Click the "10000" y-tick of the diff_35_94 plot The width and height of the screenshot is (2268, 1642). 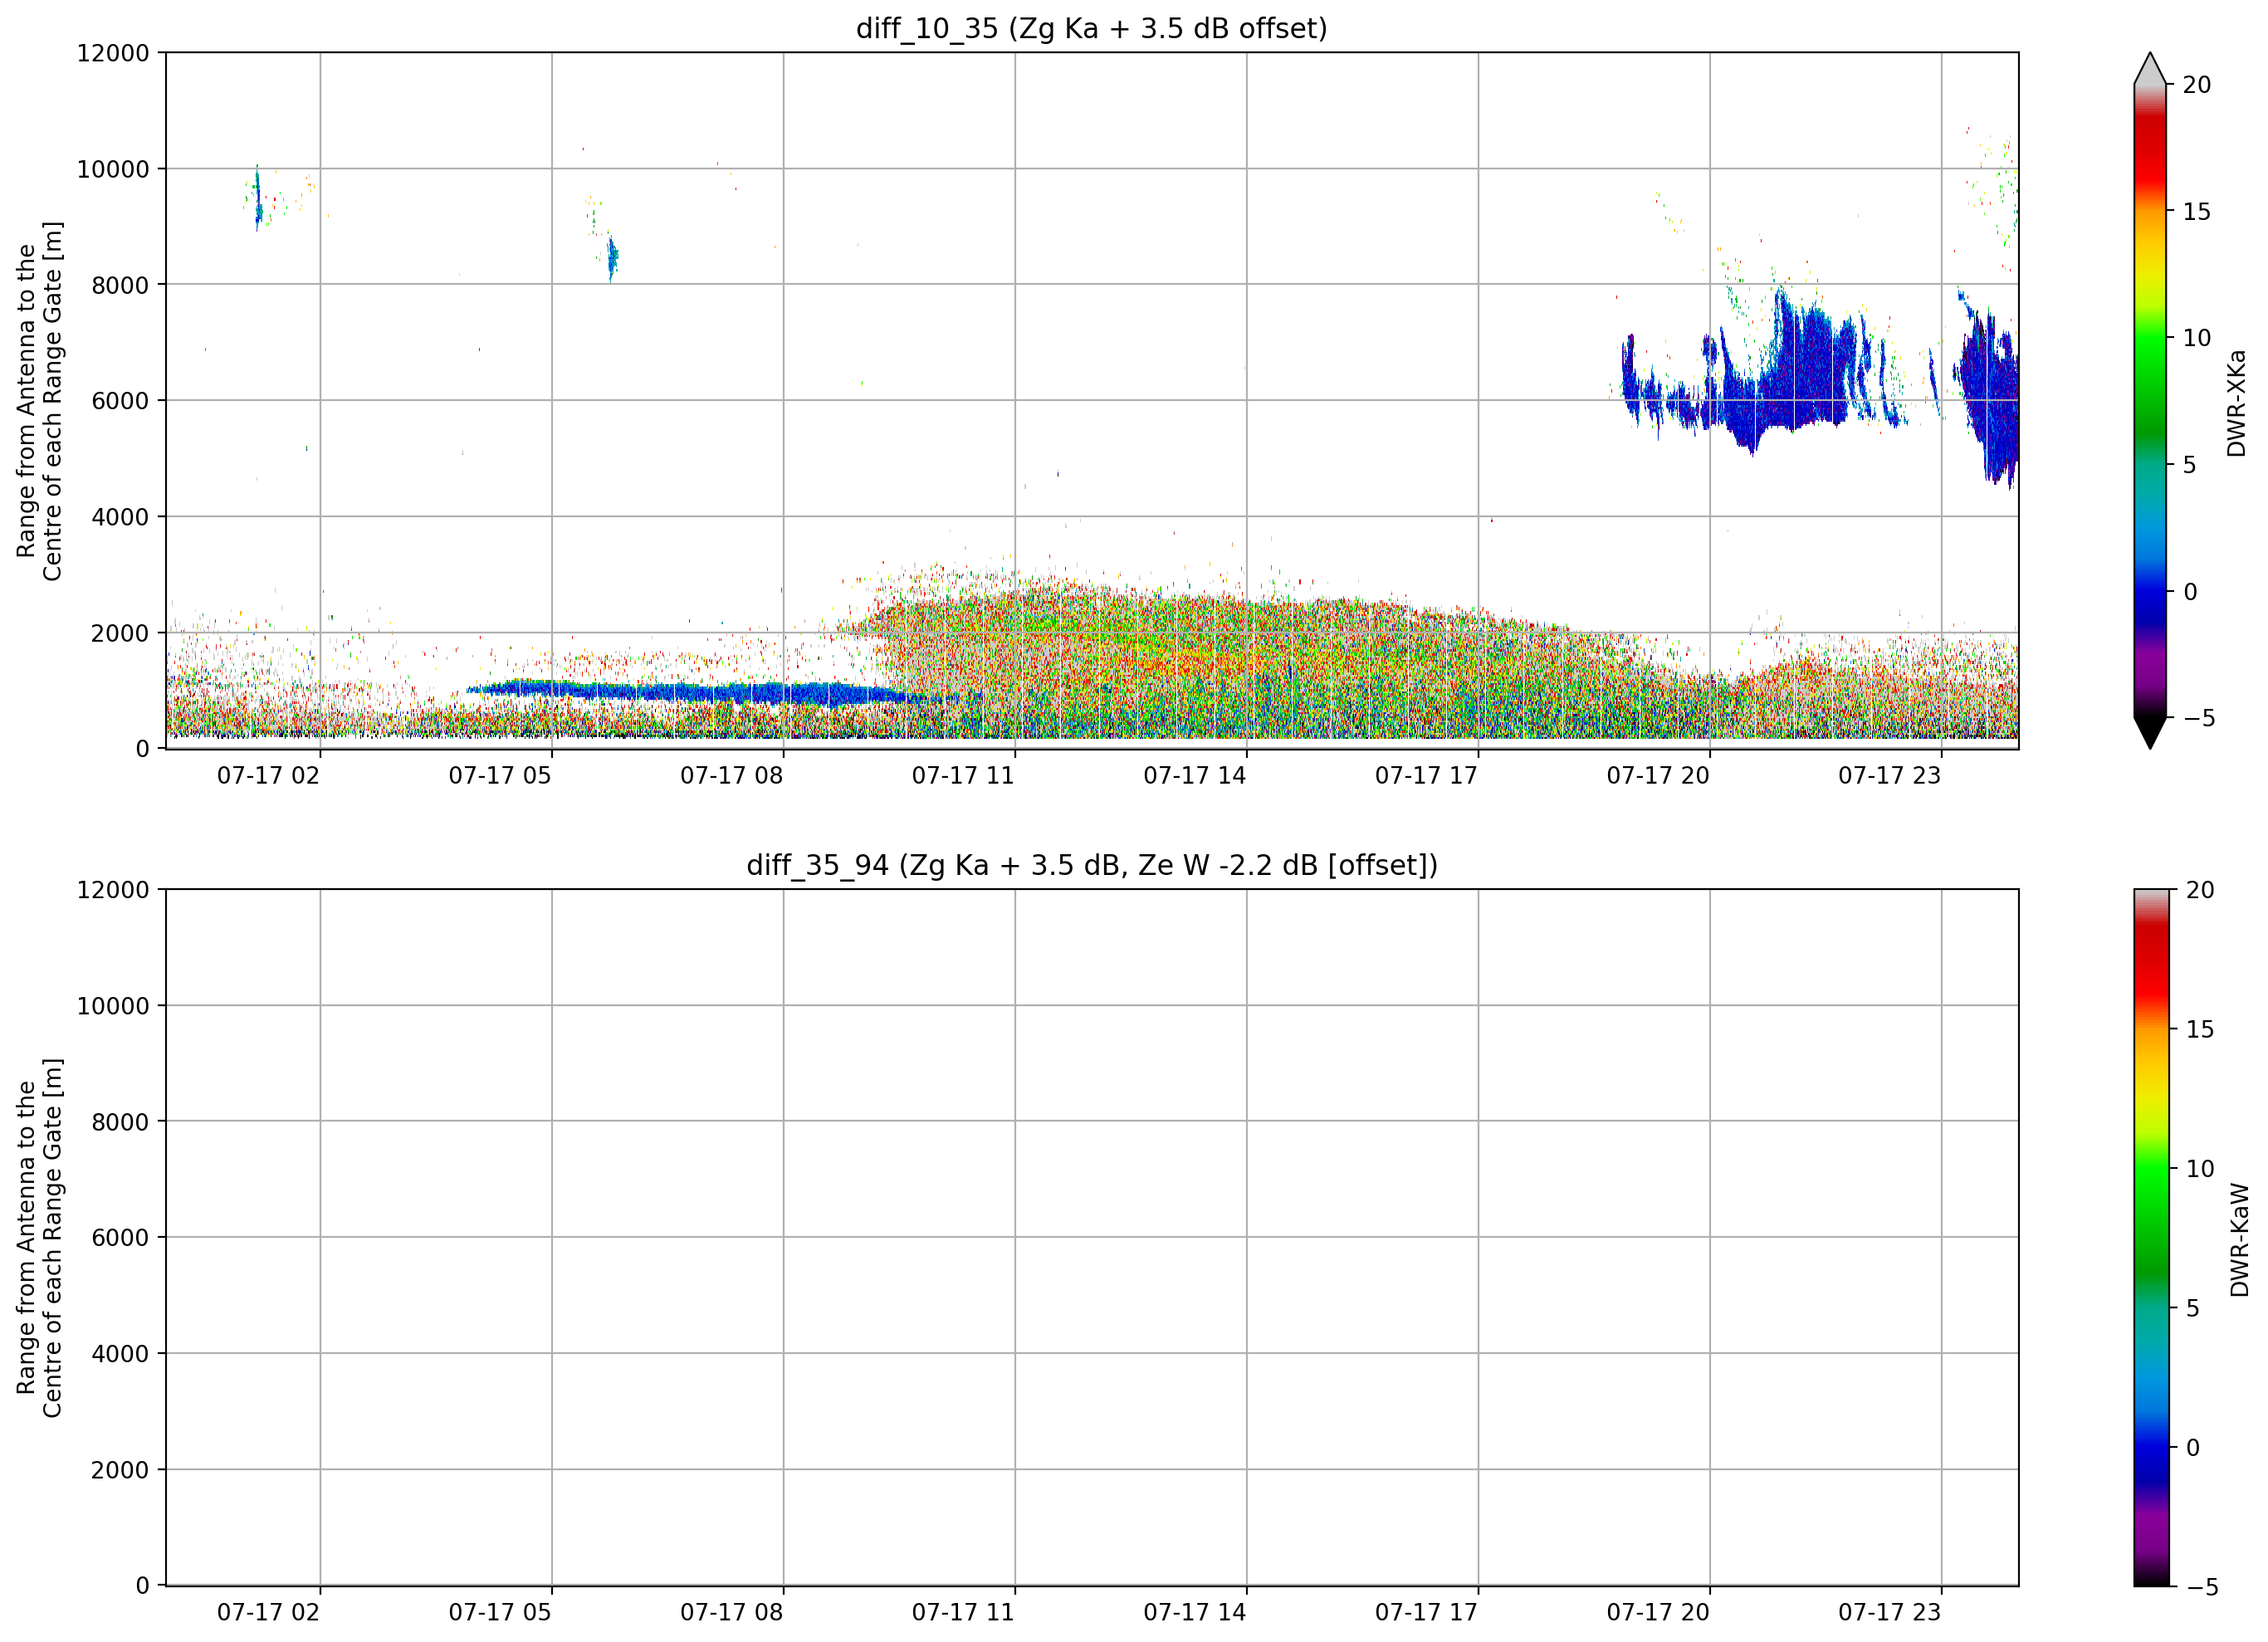(113, 1006)
